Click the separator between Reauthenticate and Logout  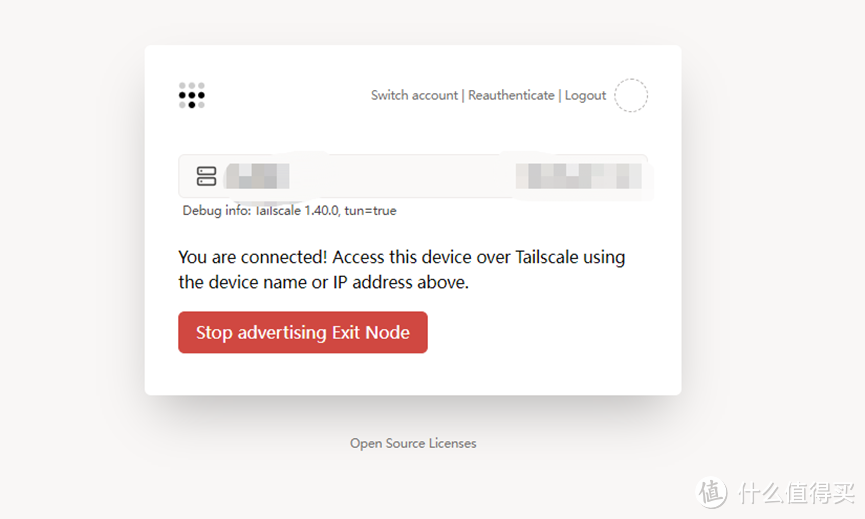560,95
